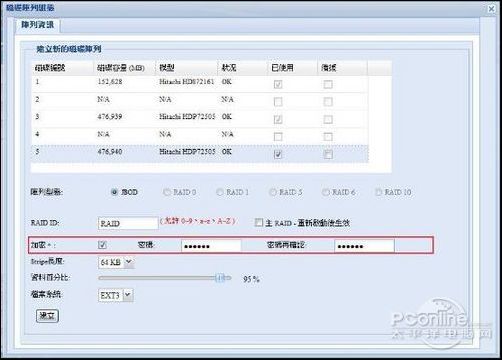This screenshot has height=360, width=502.
Task: Mark disk 1 as spare
Action: coord(328,84)
